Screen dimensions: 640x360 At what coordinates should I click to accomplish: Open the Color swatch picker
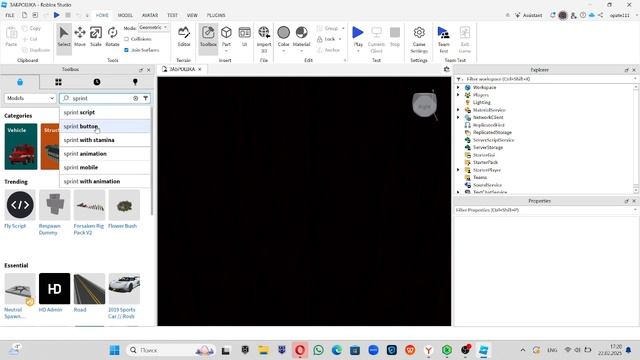[284, 33]
